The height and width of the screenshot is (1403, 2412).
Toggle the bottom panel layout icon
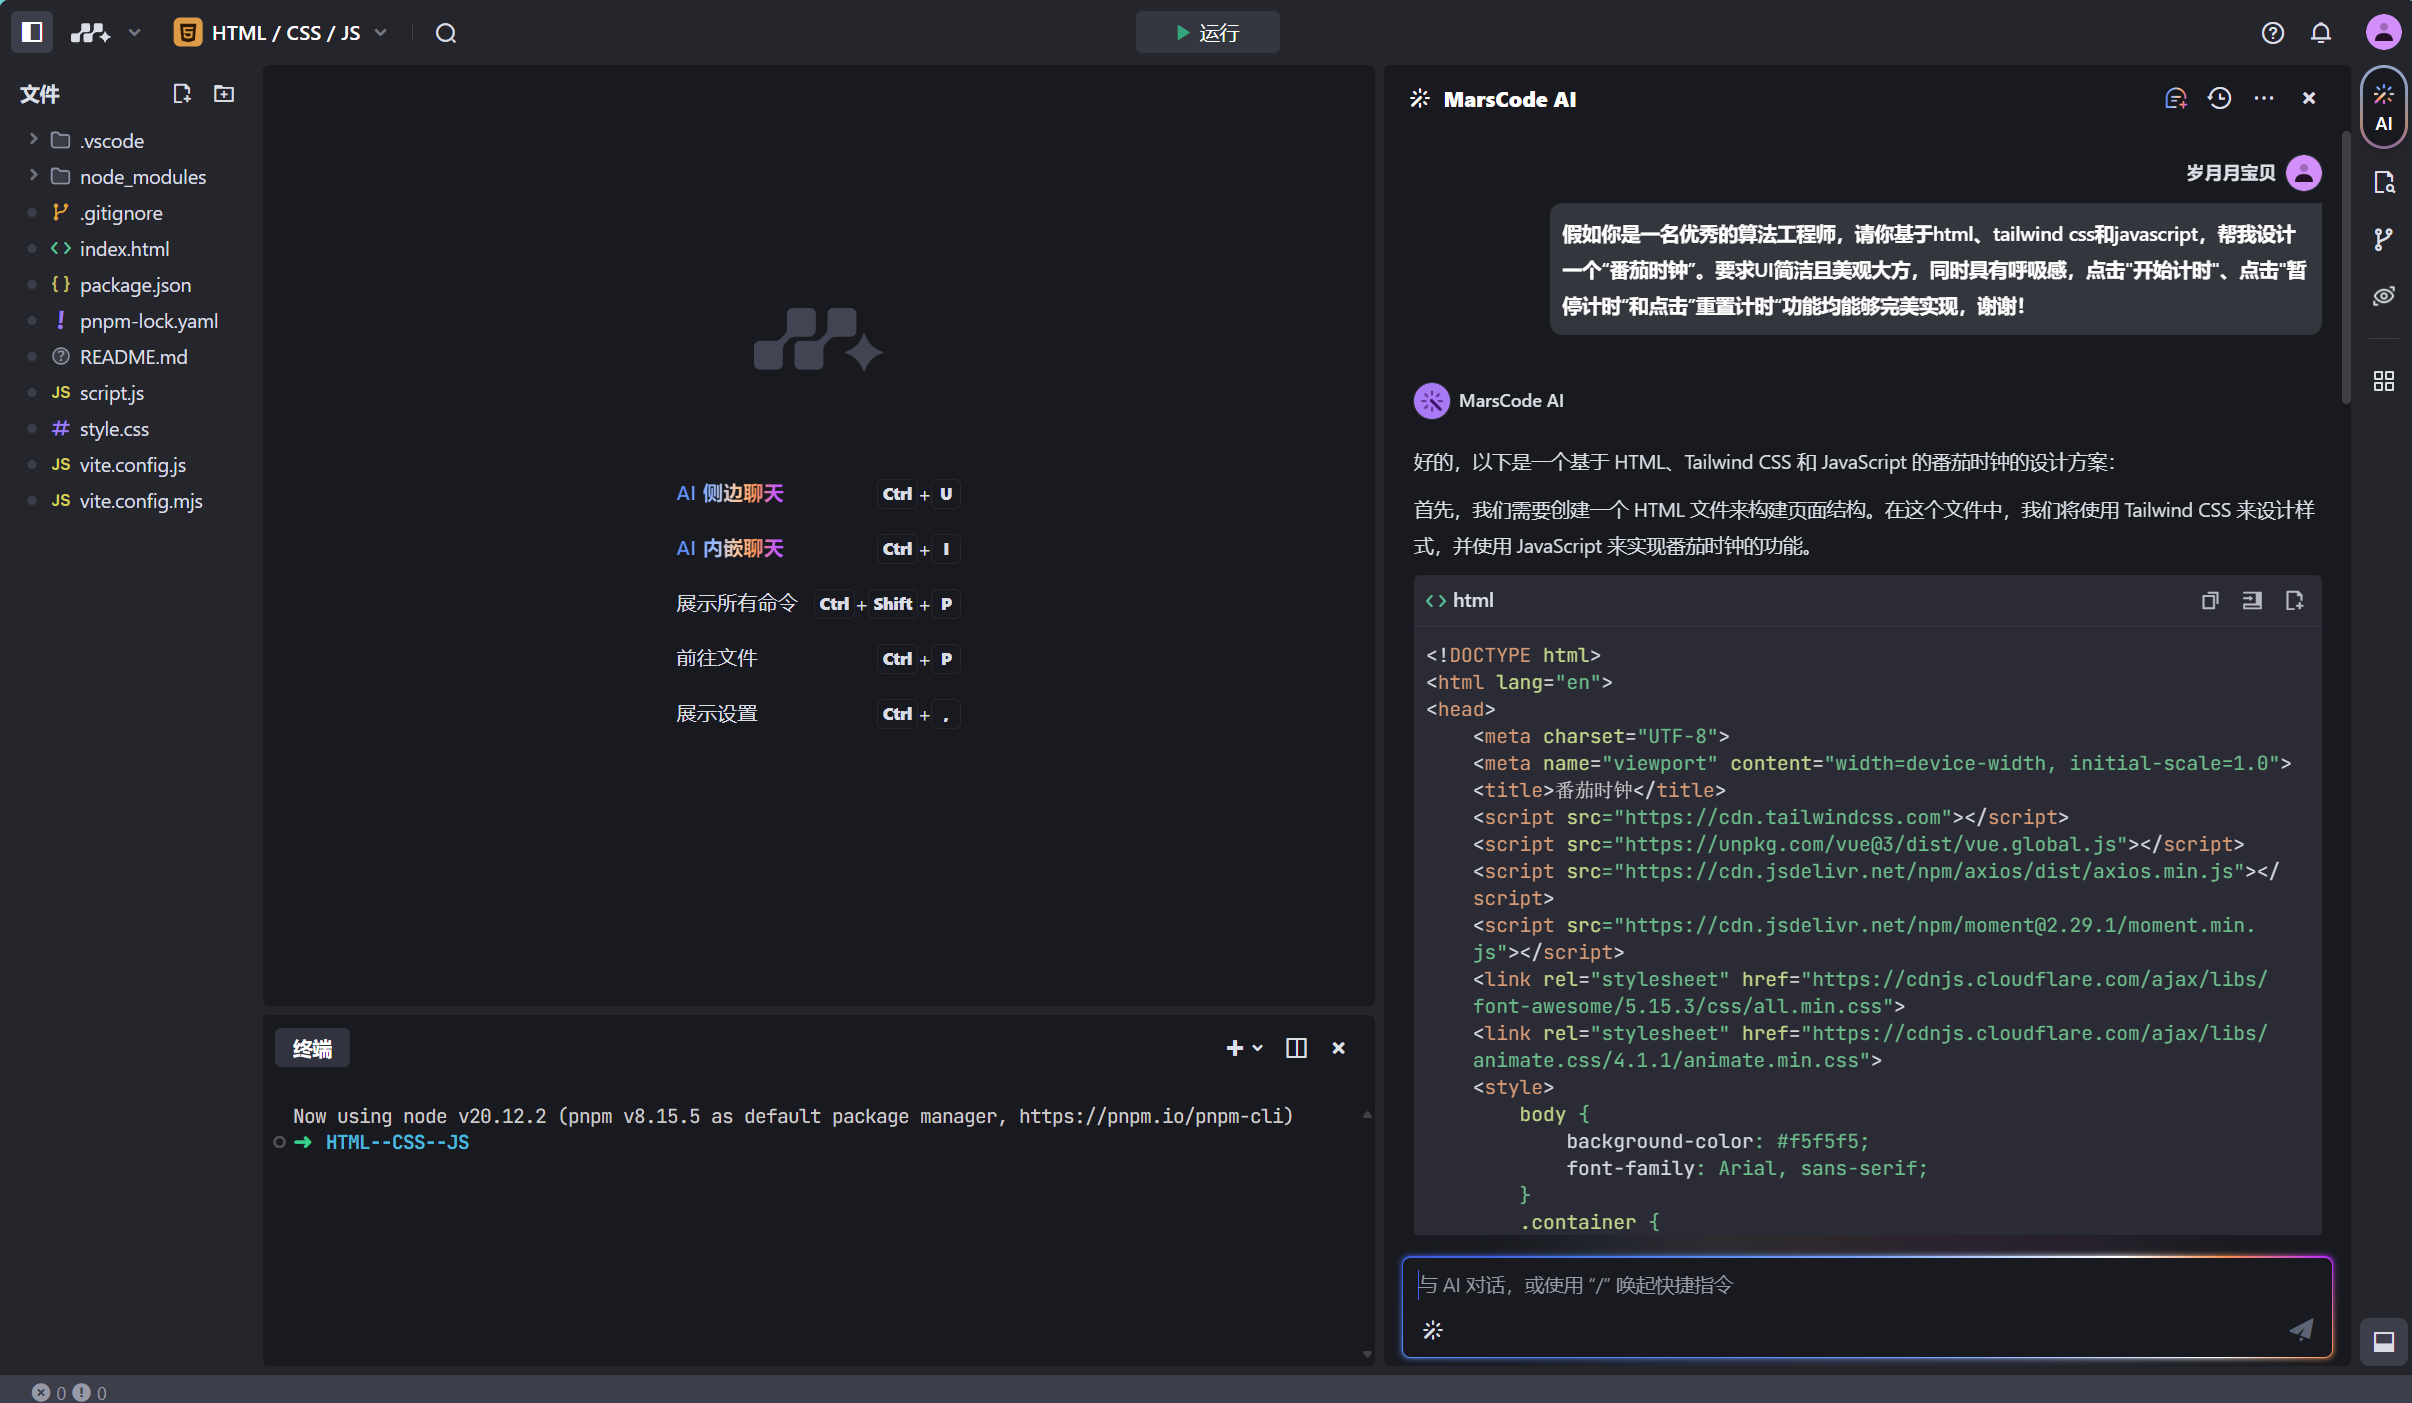(x=2384, y=1342)
